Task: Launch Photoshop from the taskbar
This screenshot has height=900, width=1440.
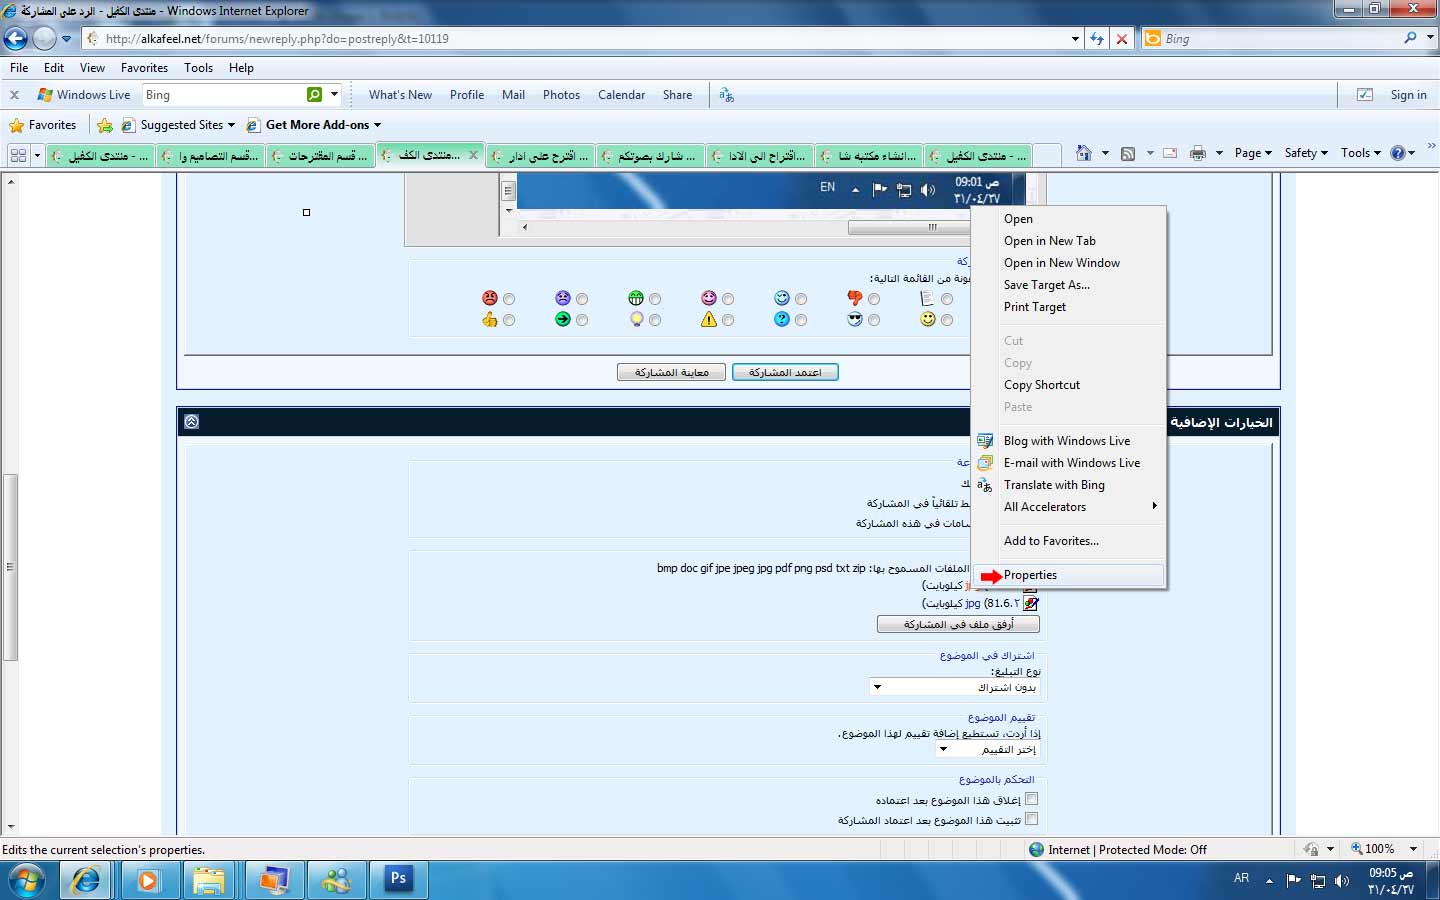Action: [x=398, y=879]
